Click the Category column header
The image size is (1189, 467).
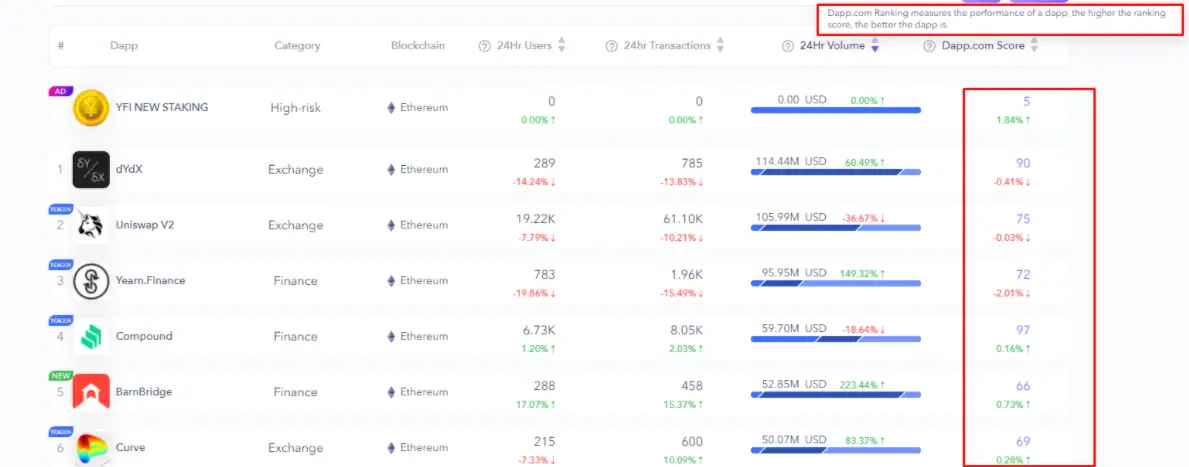[x=297, y=45]
